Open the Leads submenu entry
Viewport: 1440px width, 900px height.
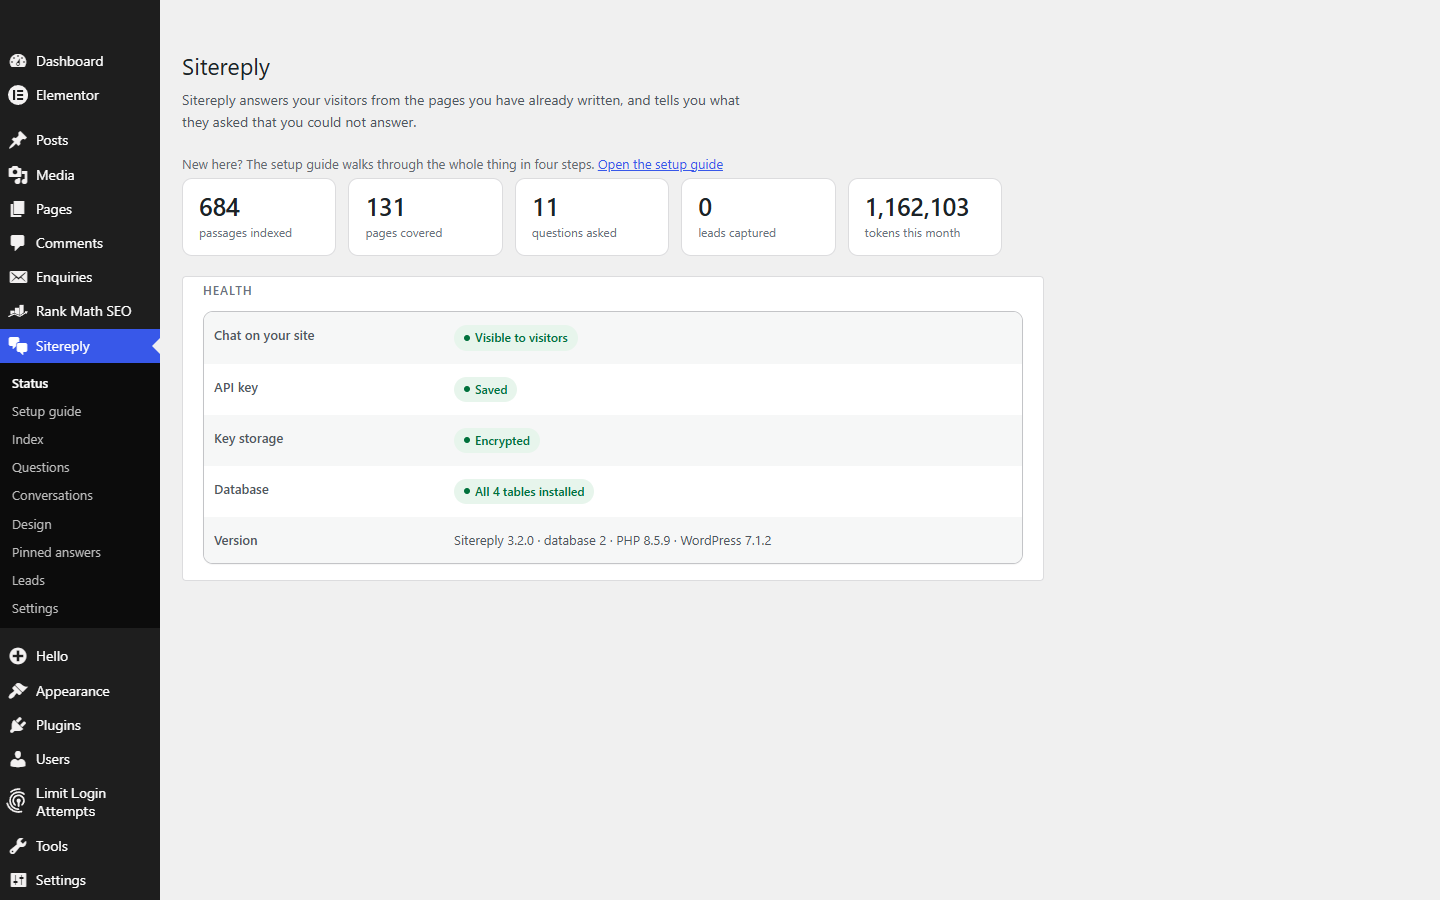pyautogui.click(x=80, y=580)
